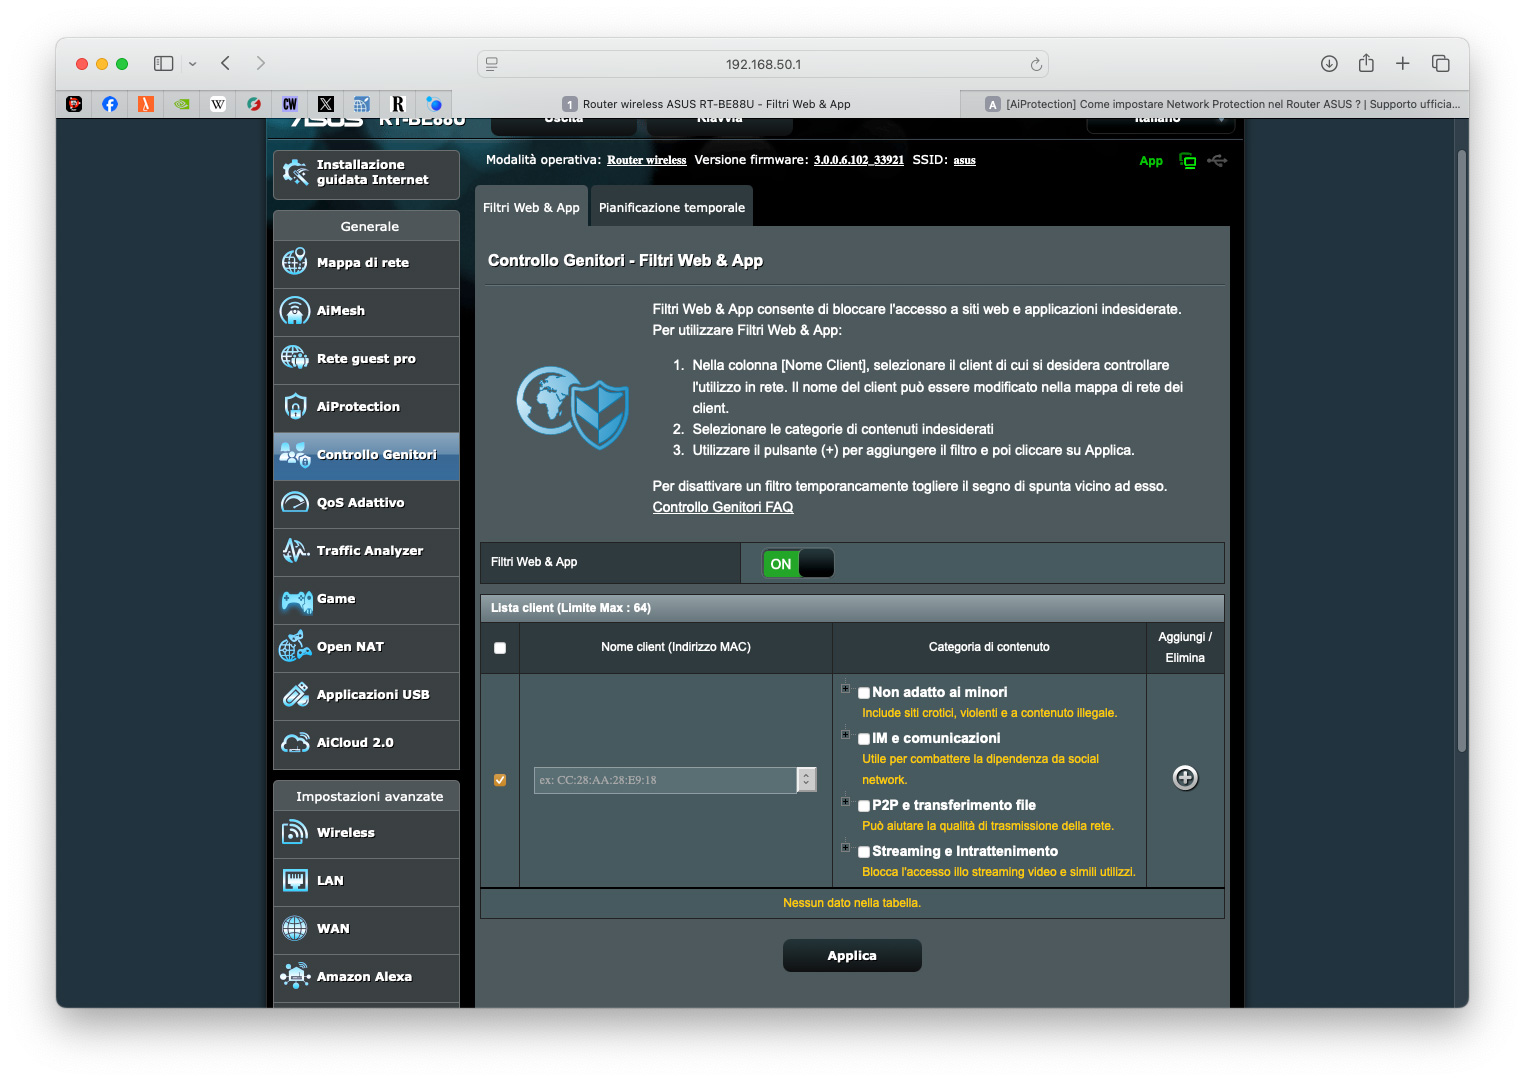
Task: Check the Streaming e Intrattenimento category
Action: pyautogui.click(x=864, y=852)
